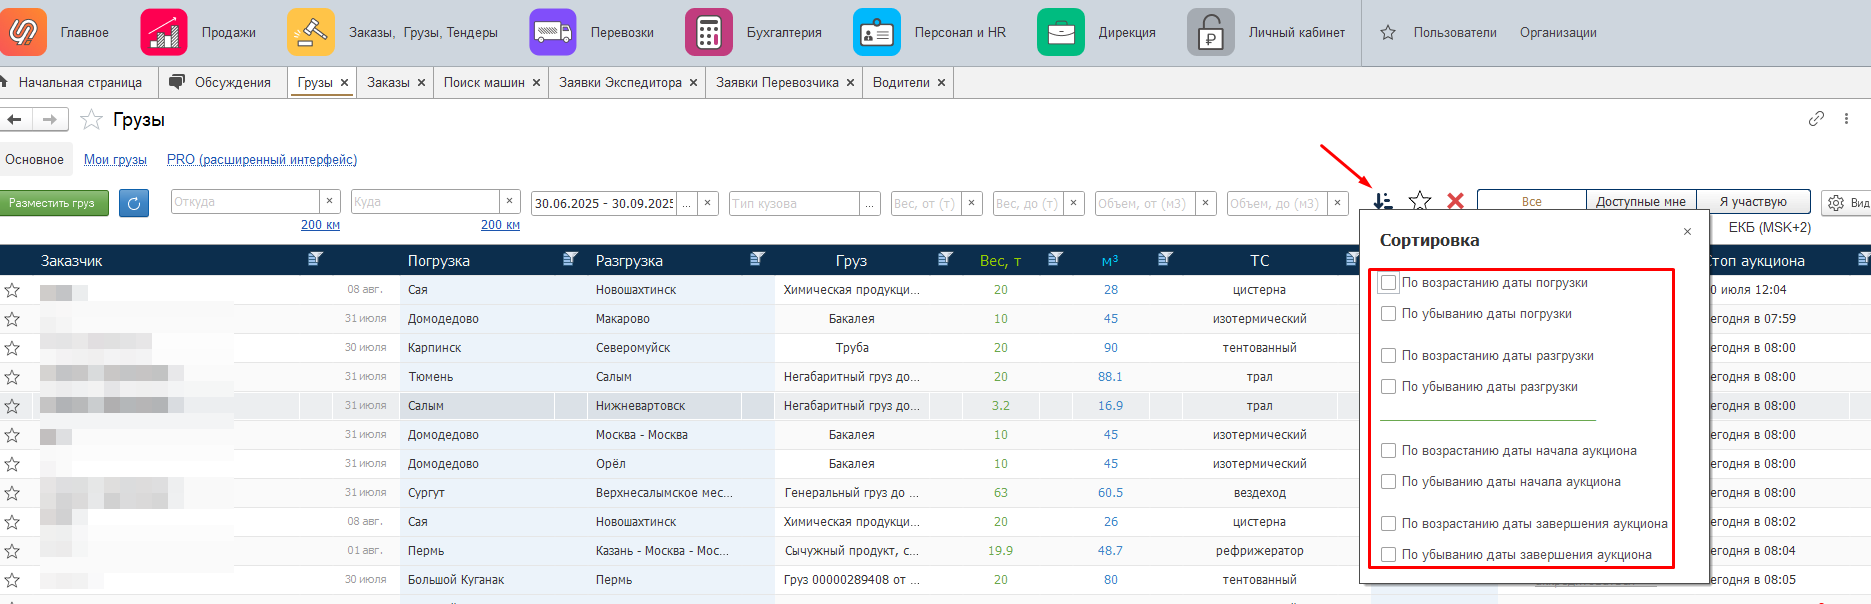Open Разгрузка column filter
The image size is (1871, 604).
(757, 260)
